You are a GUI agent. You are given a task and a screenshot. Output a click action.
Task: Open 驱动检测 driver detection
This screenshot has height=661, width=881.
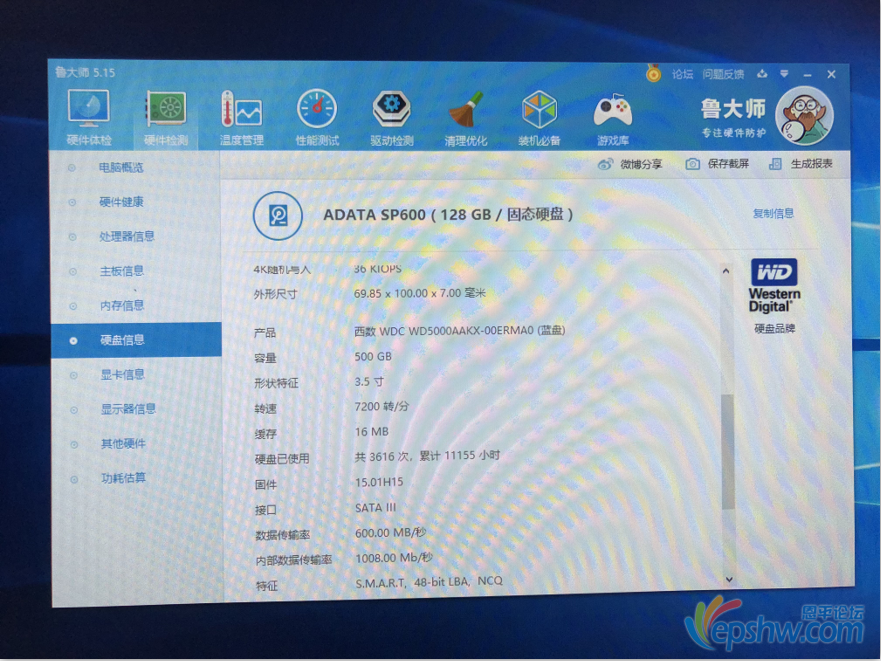pyautogui.click(x=392, y=119)
